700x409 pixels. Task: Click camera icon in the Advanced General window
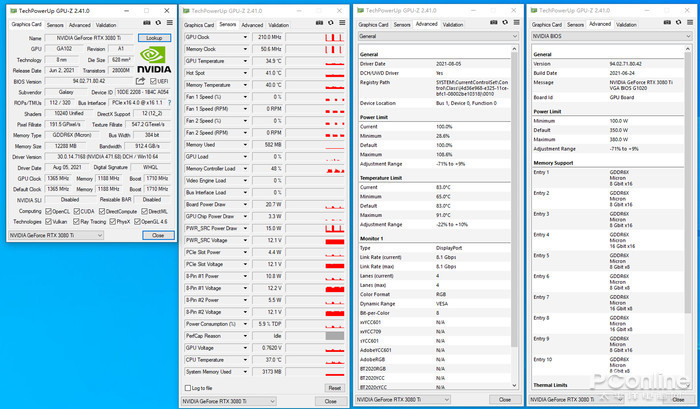[494, 22]
